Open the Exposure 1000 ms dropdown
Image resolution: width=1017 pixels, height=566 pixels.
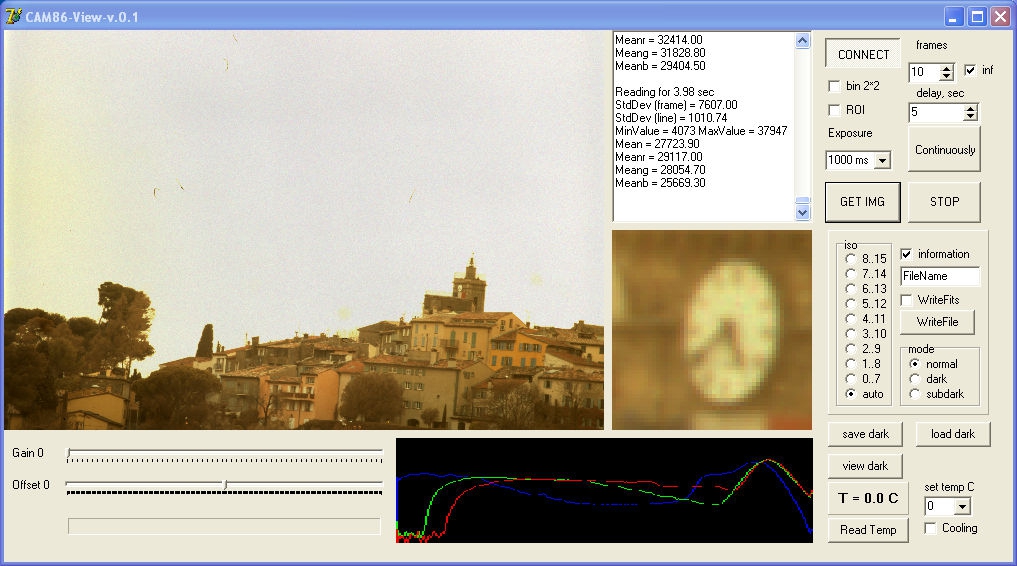[x=882, y=160]
